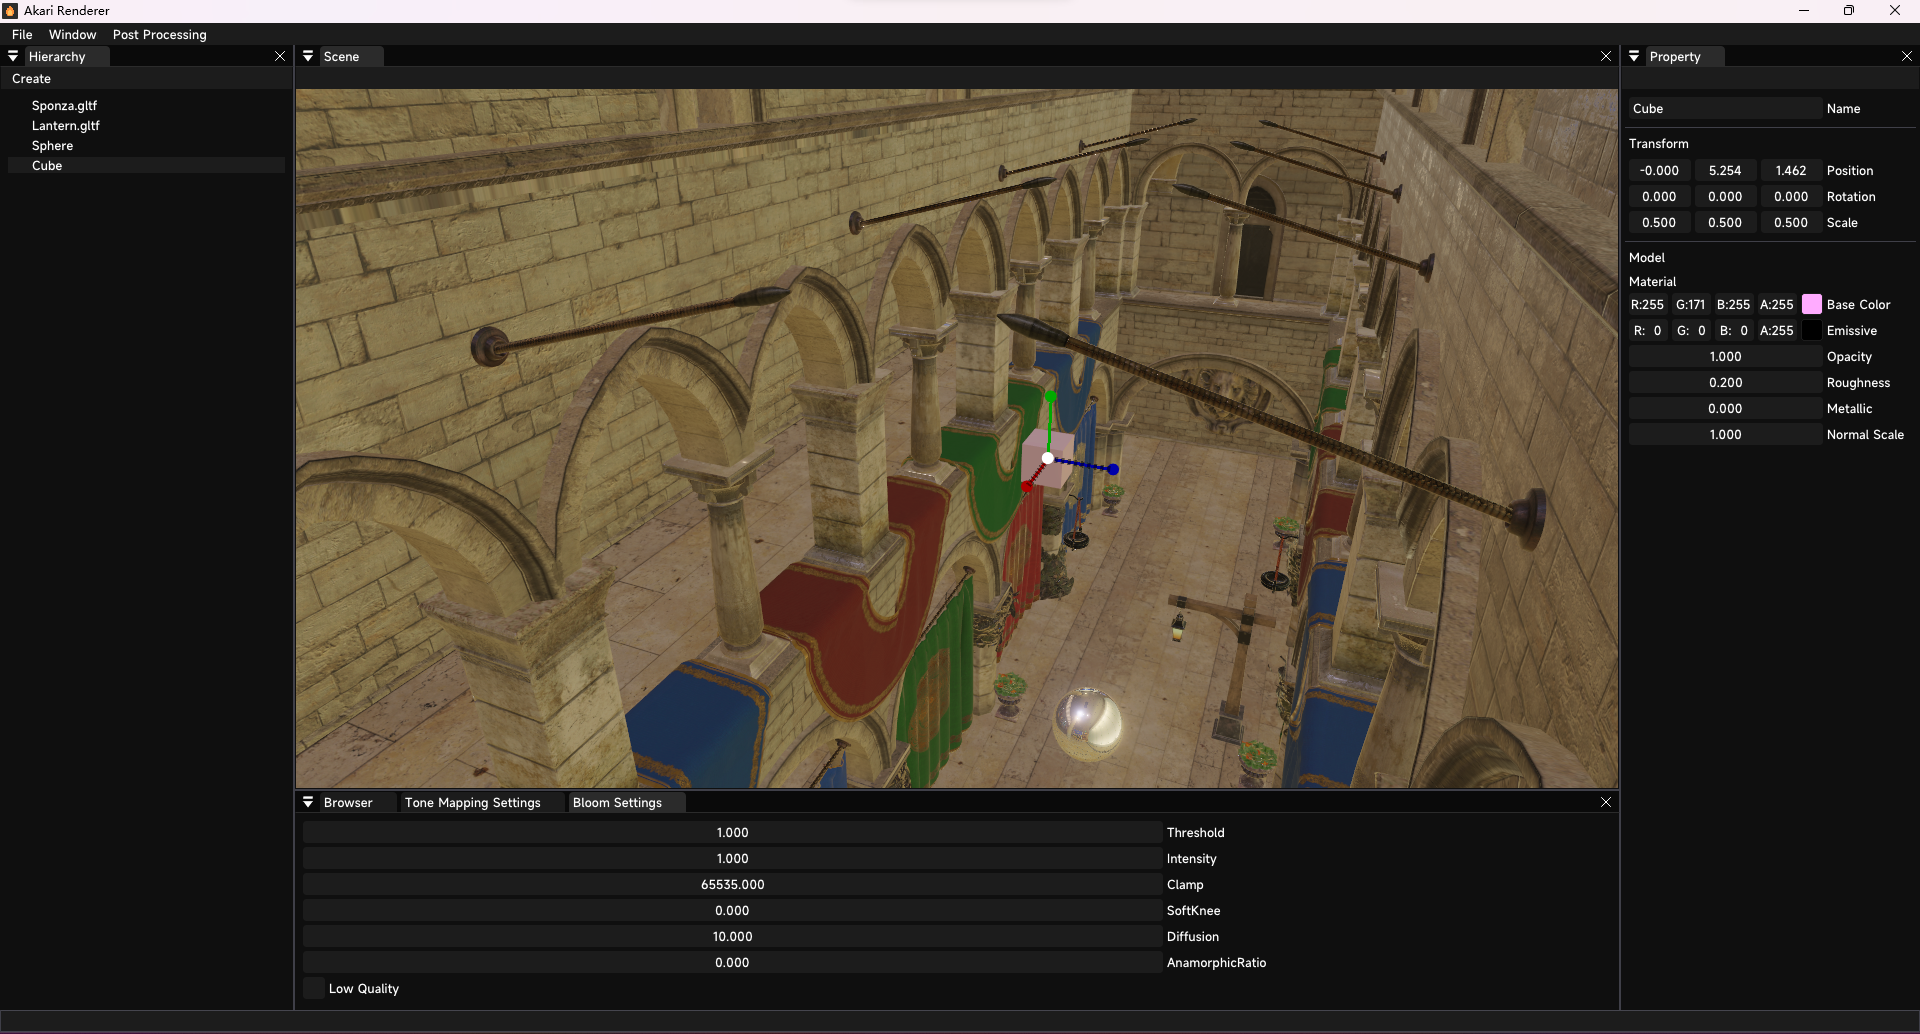This screenshot has width=1920, height=1034.
Task: Click the Scale X value 0.500
Action: (x=1659, y=222)
